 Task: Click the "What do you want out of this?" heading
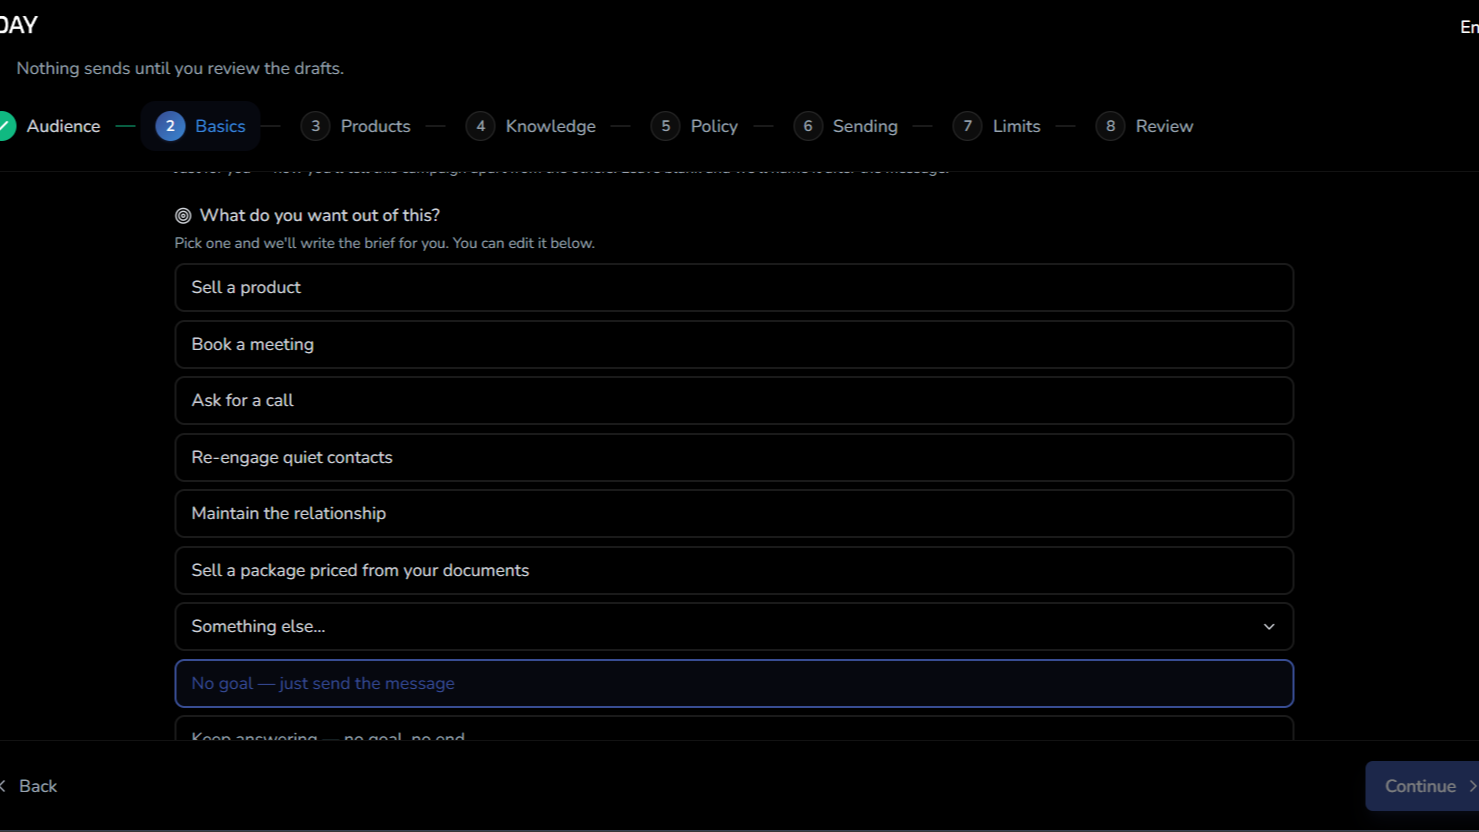320,215
